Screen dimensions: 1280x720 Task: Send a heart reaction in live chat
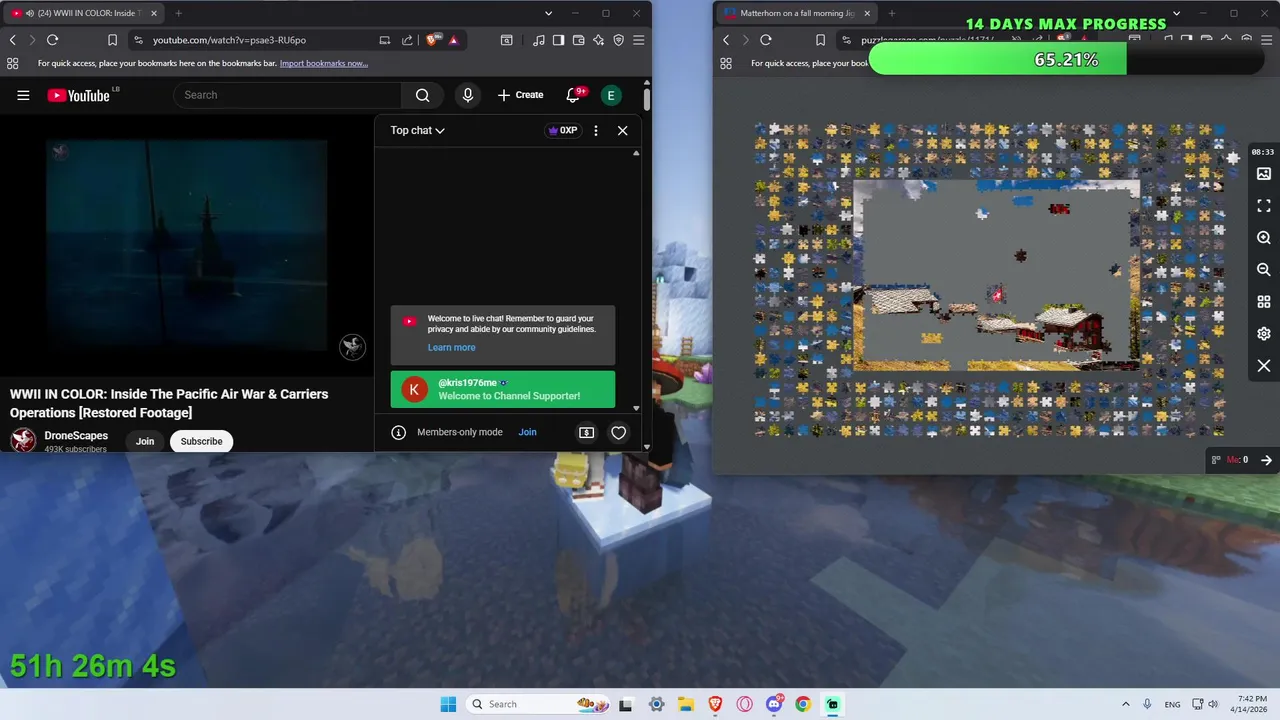click(x=618, y=432)
